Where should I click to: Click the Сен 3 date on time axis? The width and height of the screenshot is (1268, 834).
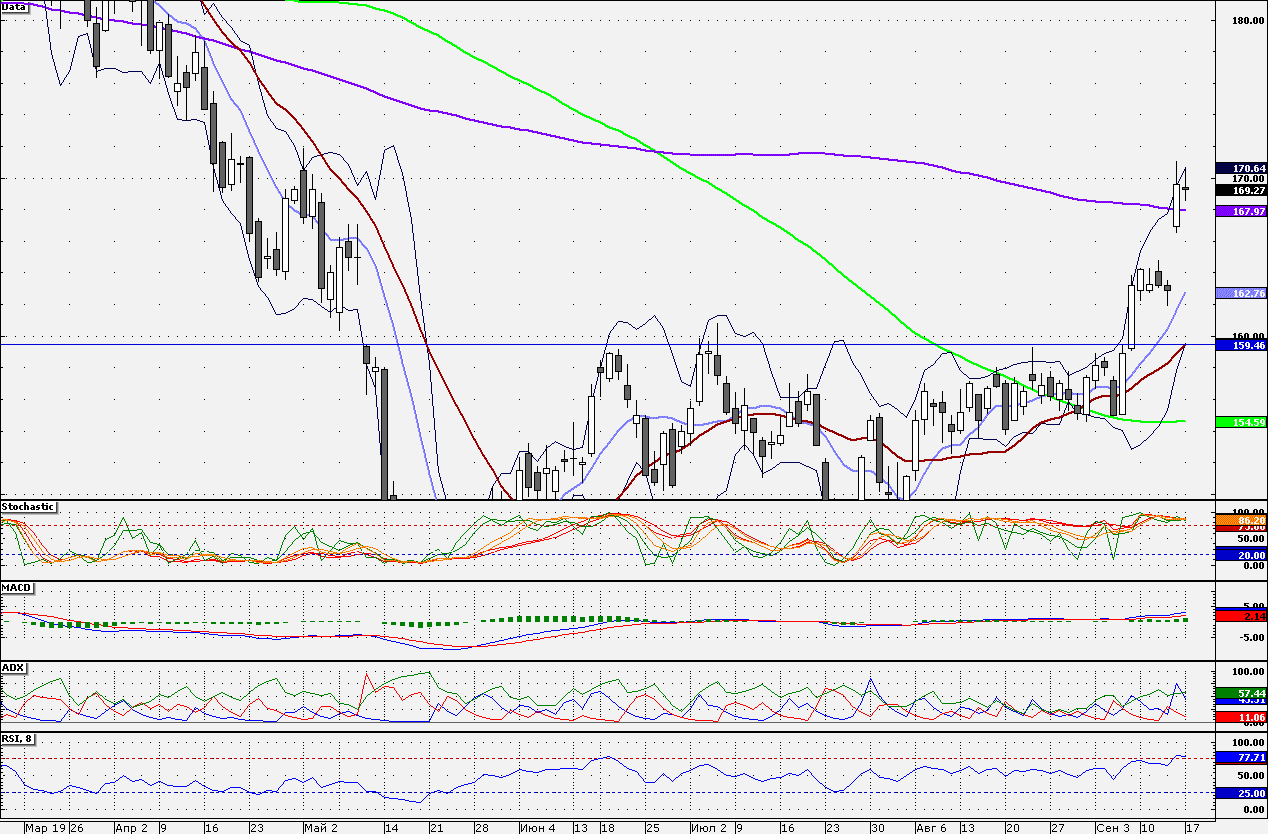1113,828
